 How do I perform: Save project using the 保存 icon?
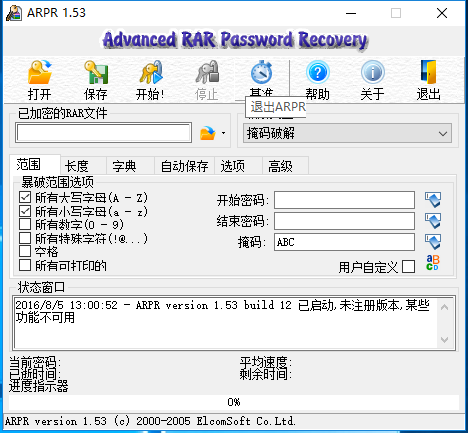coord(96,80)
